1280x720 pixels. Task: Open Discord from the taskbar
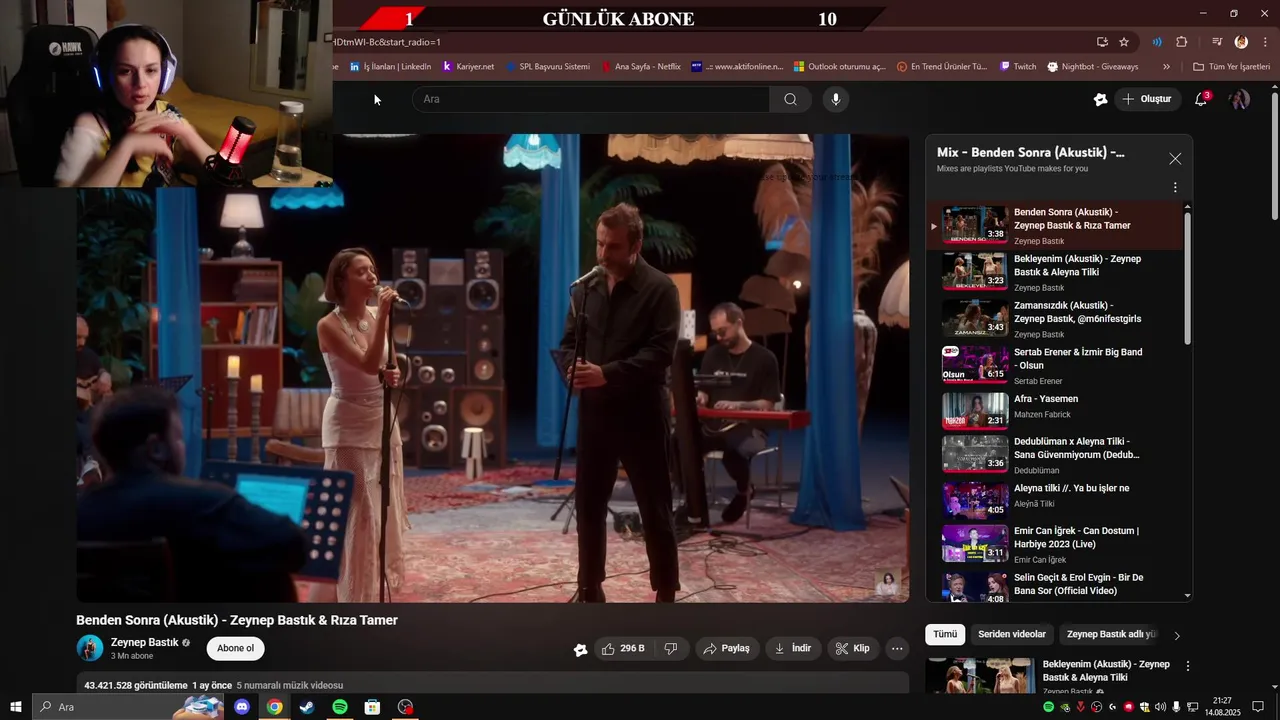tap(242, 707)
